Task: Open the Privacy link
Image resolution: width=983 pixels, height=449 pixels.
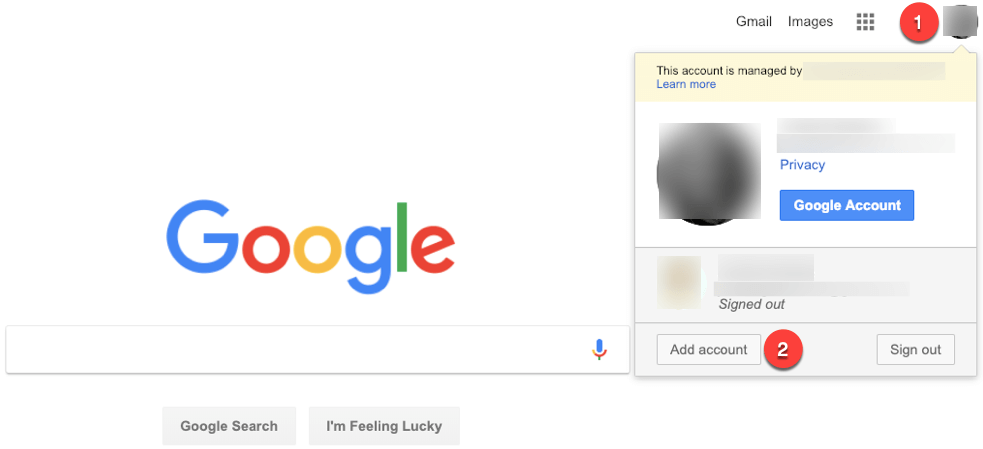Action: (x=802, y=165)
